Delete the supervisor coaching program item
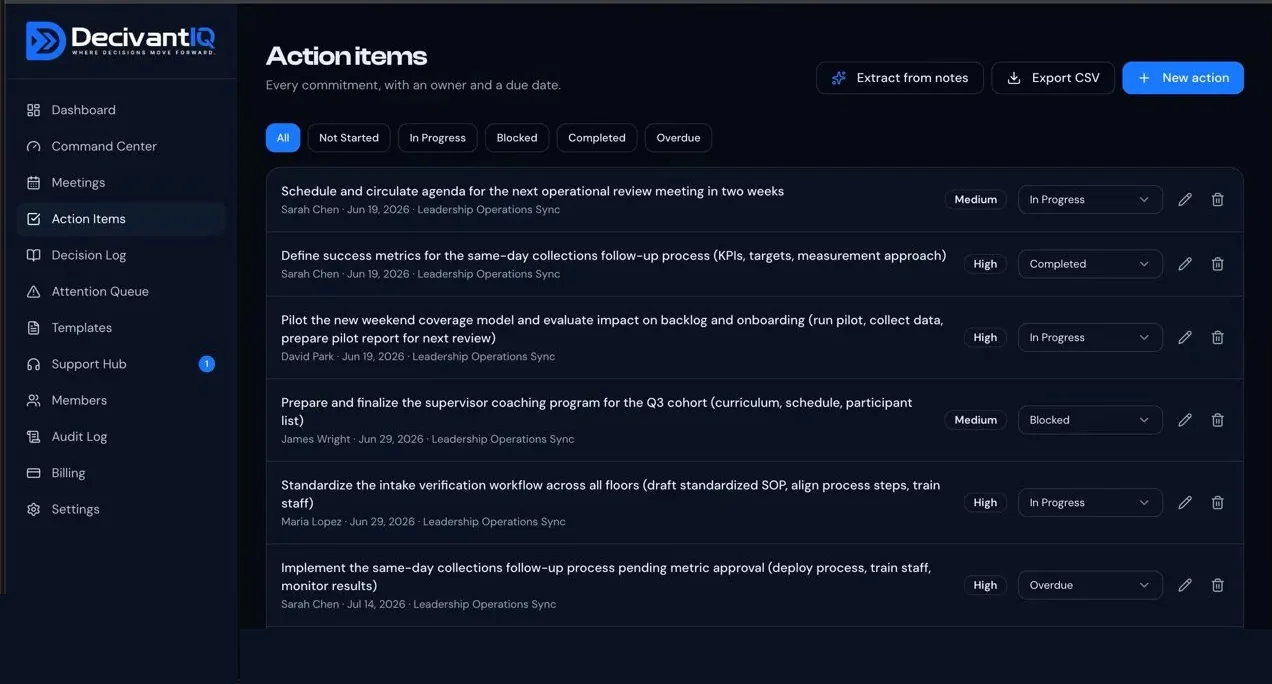1272x684 pixels. click(x=1218, y=420)
